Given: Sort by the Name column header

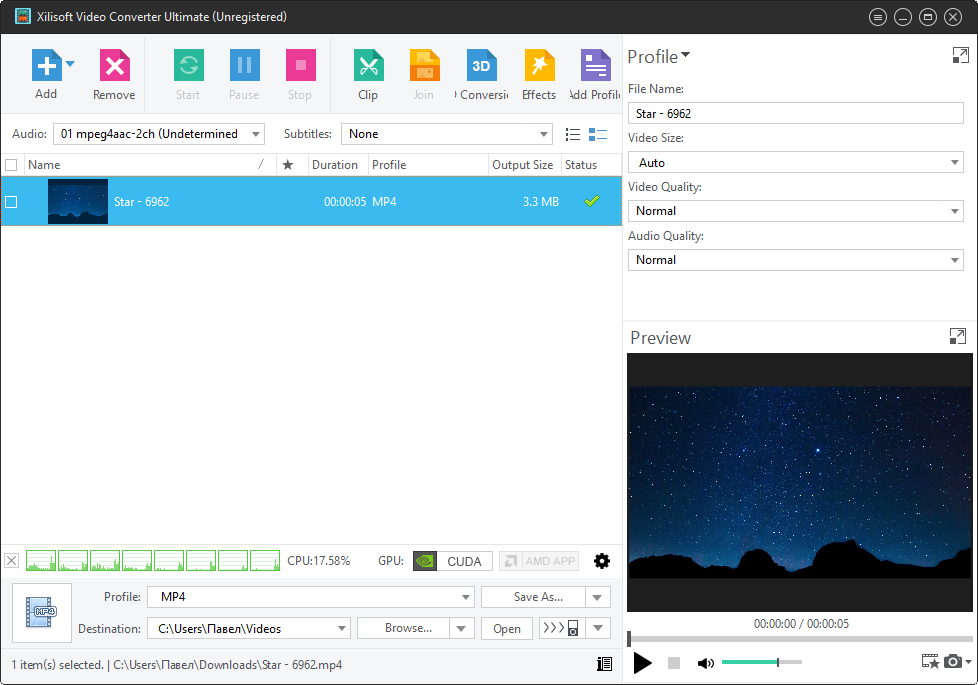Looking at the screenshot, I should point(150,165).
